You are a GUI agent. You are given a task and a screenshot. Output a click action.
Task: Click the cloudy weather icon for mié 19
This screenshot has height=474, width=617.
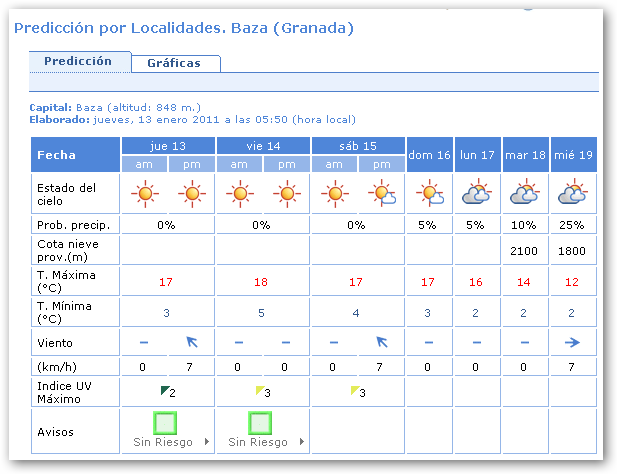point(572,193)
